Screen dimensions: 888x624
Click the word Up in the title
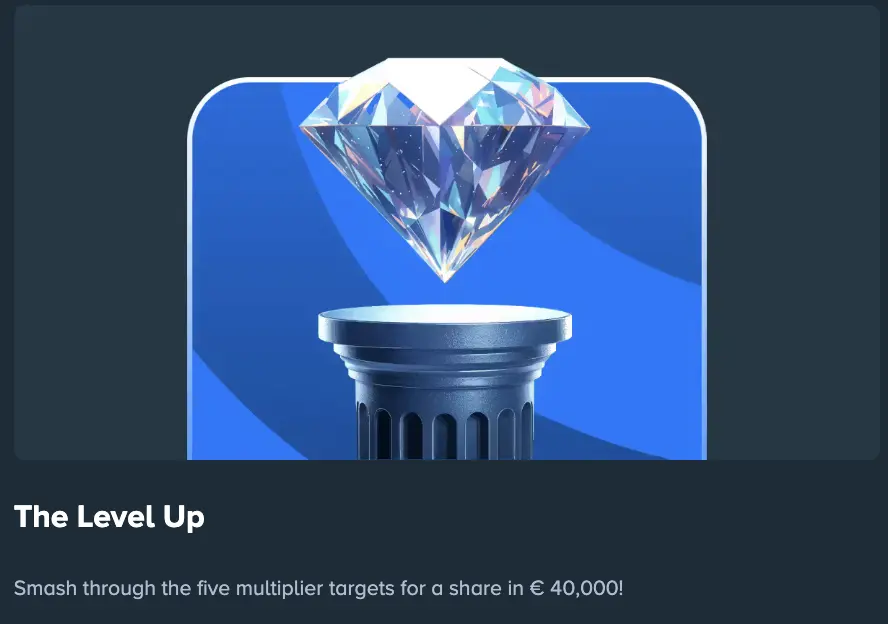tap(183, 518)
